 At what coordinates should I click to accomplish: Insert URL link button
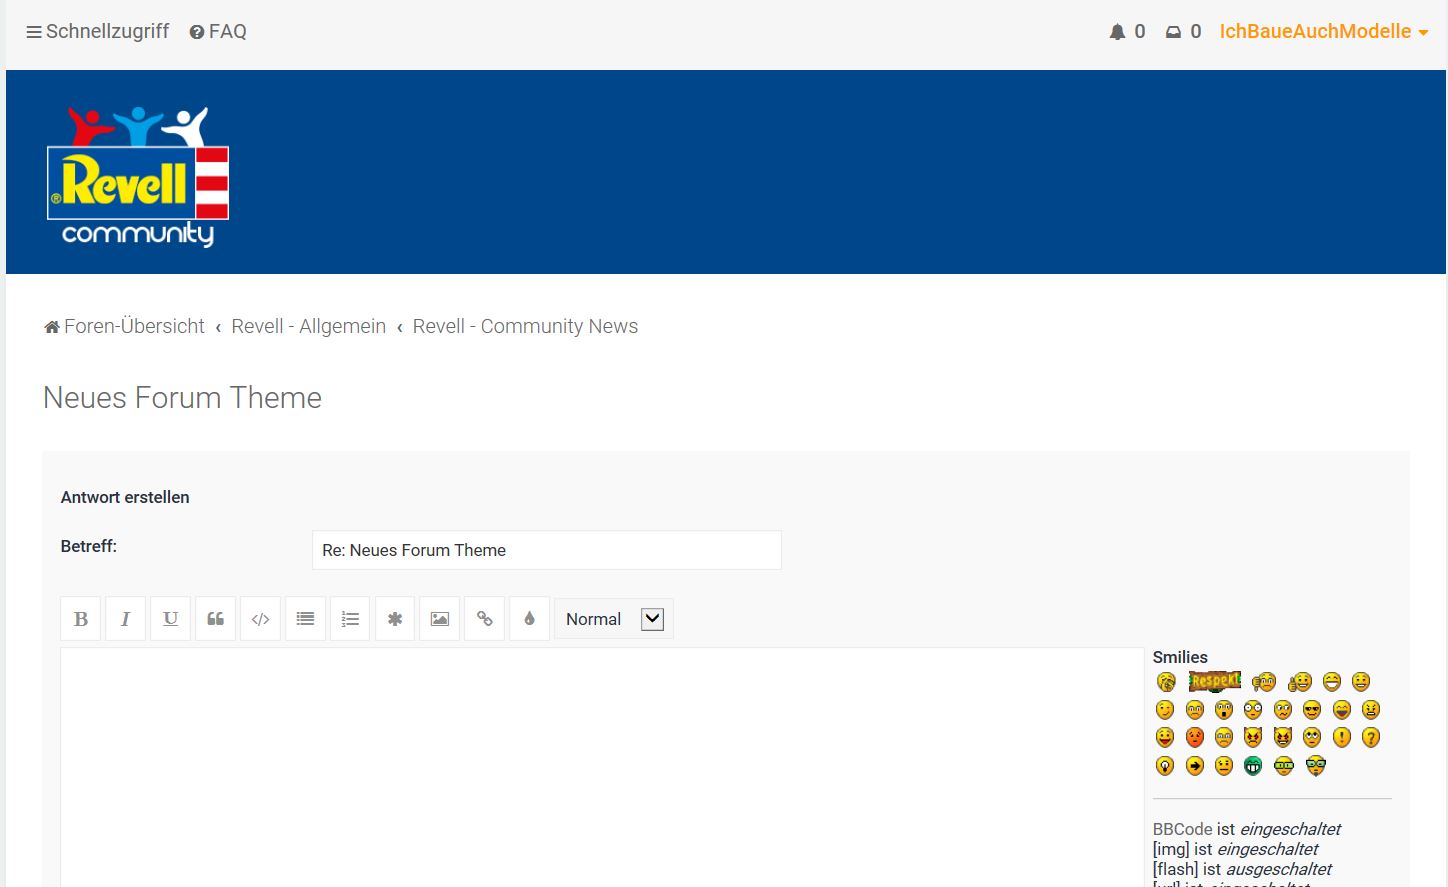pos(485,619)
